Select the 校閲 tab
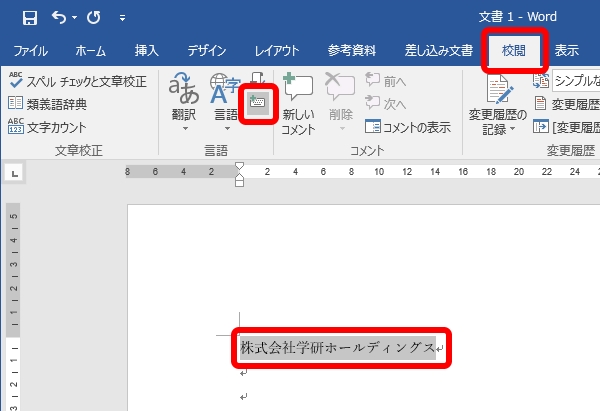This screenshot has width=600, height=411. tap(514, 51)
